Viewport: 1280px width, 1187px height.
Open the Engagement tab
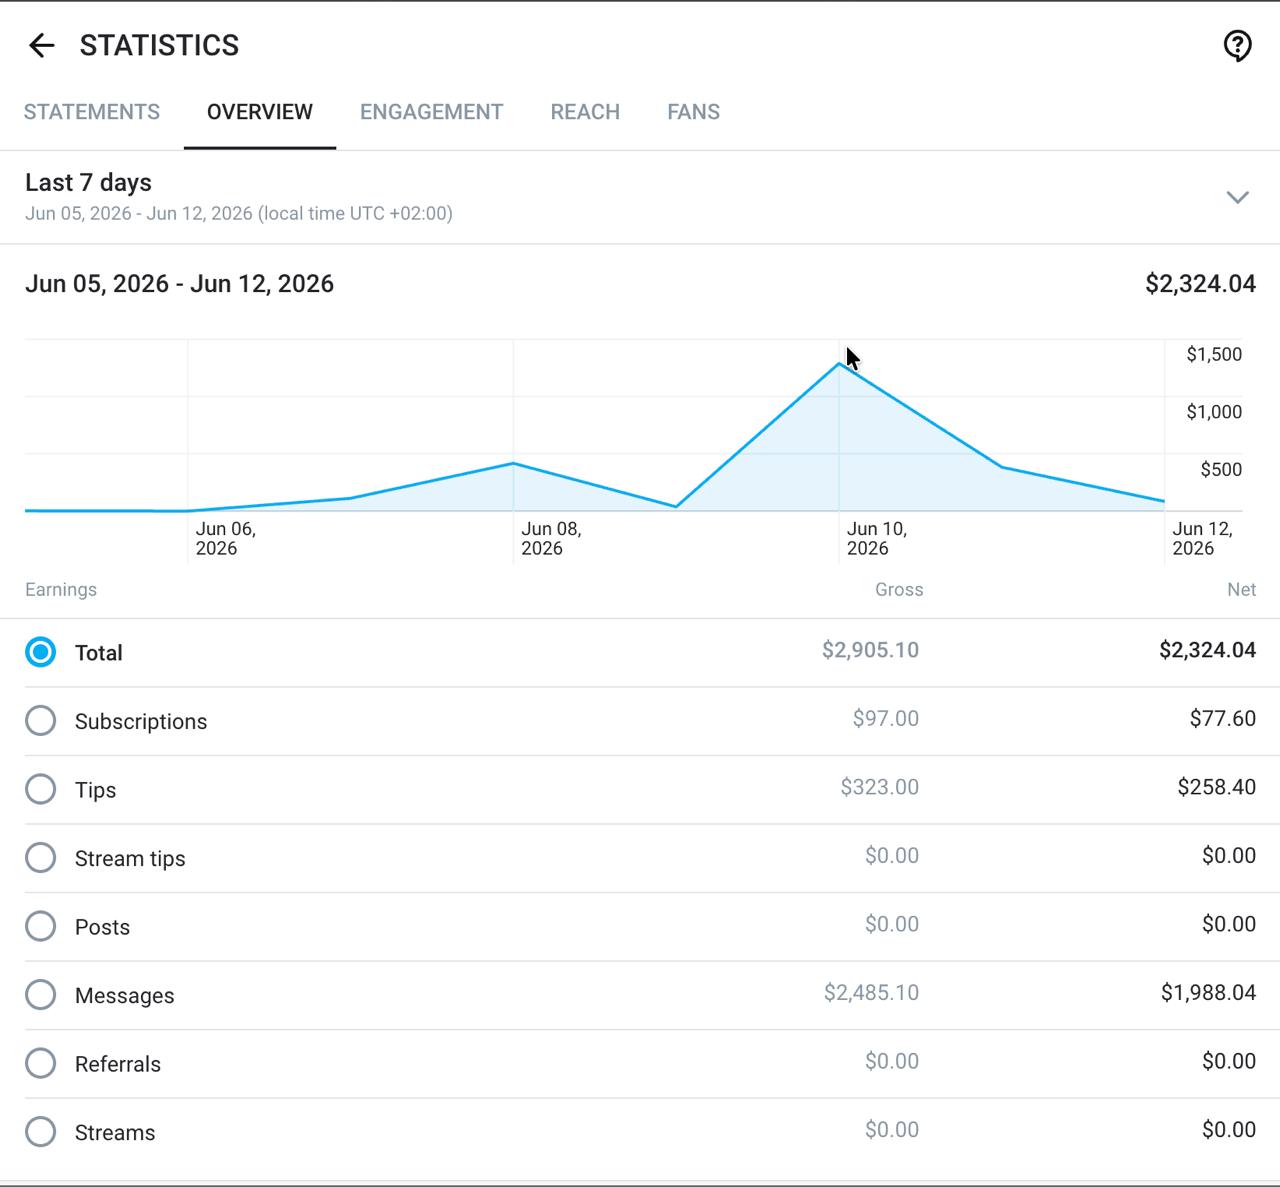[431, 112]
